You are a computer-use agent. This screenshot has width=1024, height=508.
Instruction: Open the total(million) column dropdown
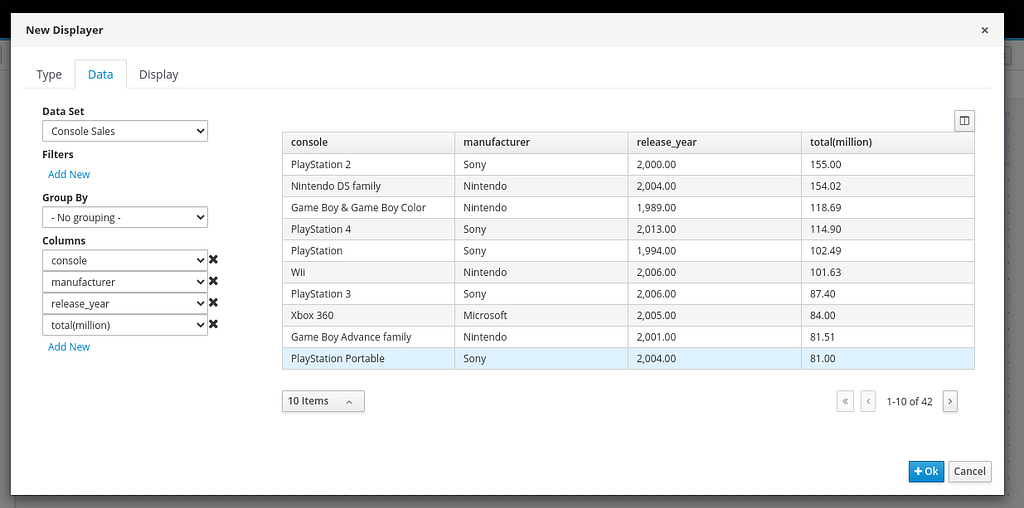(125, 325)
